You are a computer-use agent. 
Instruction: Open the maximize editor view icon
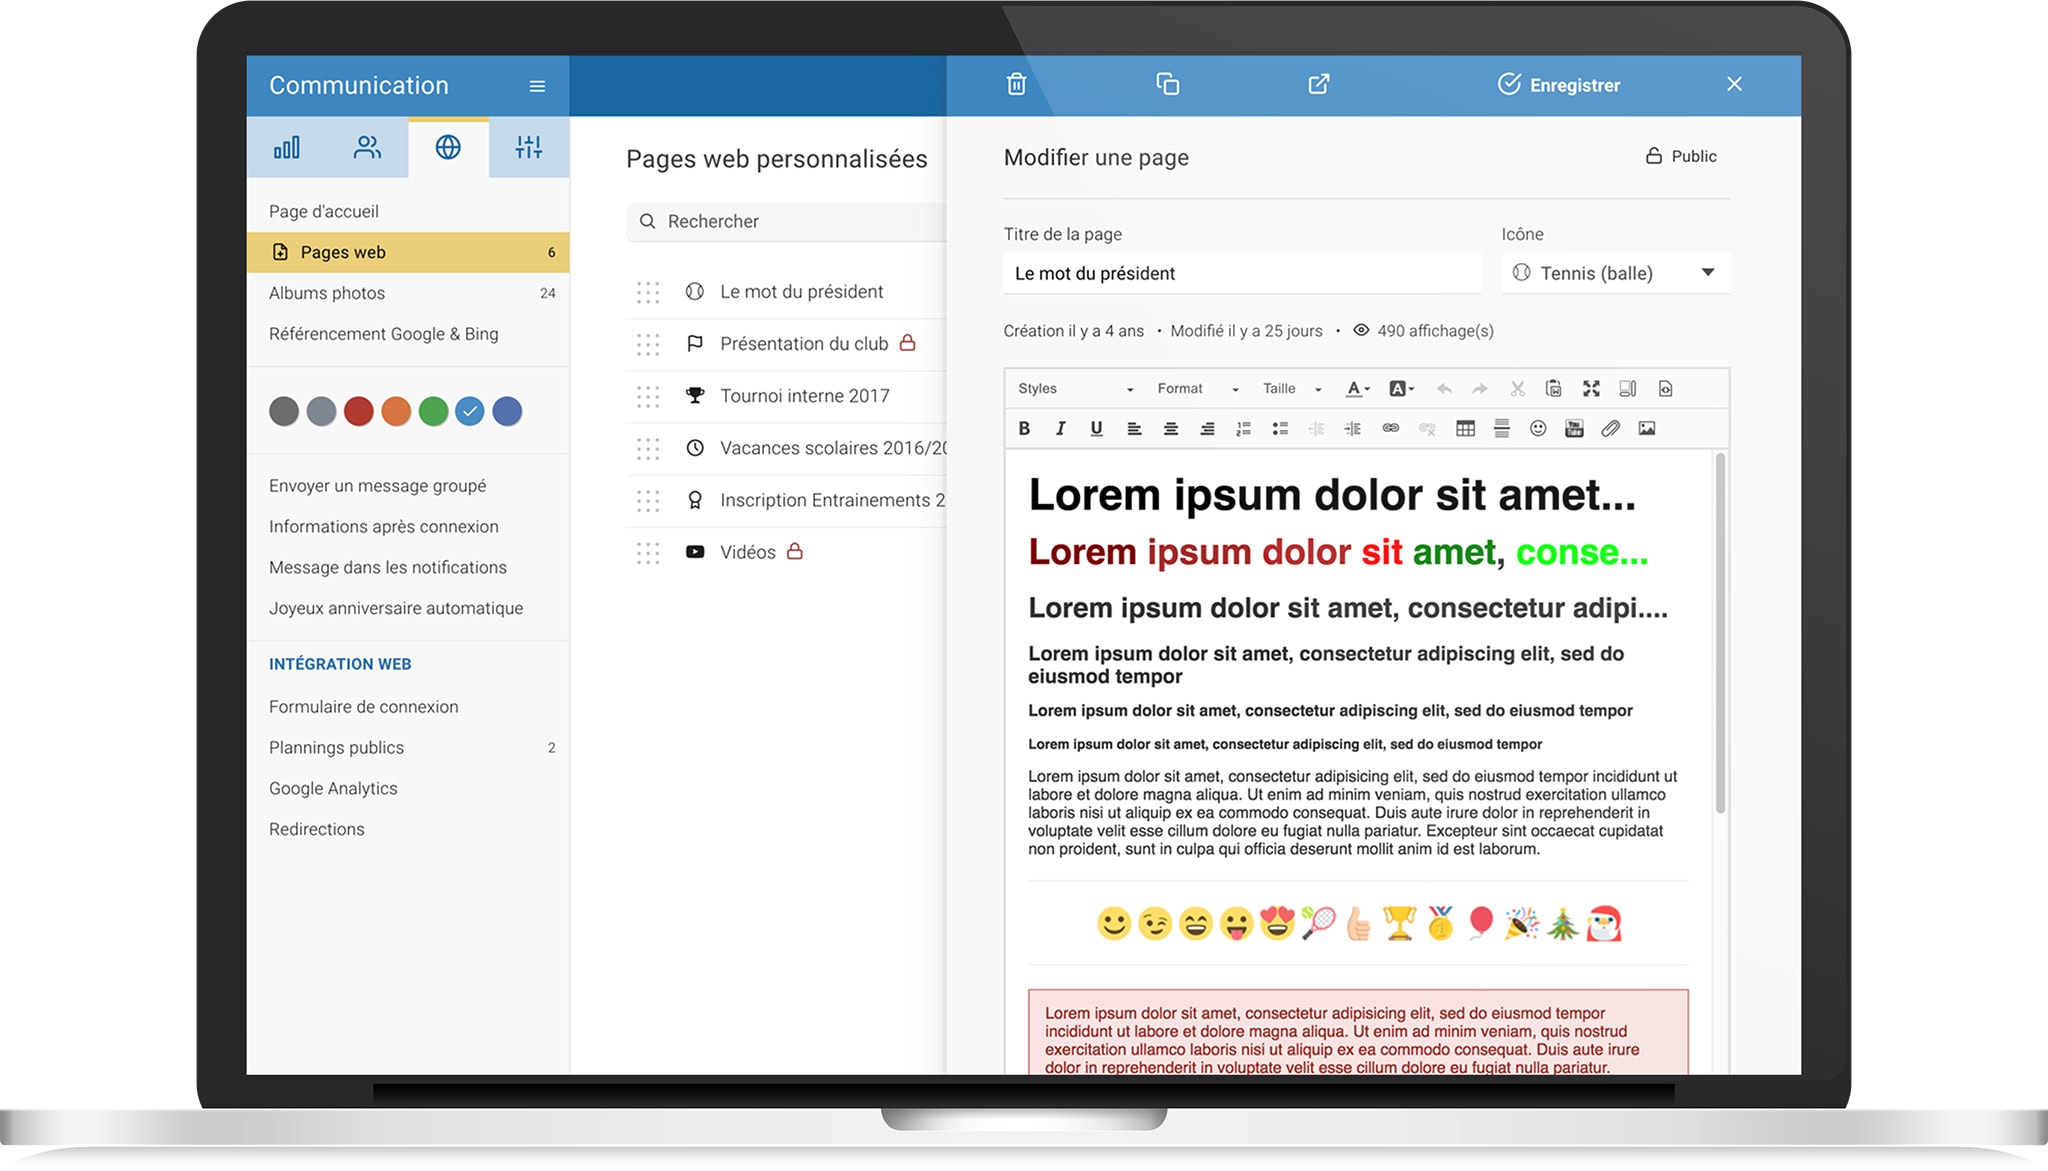point(1592,389)
